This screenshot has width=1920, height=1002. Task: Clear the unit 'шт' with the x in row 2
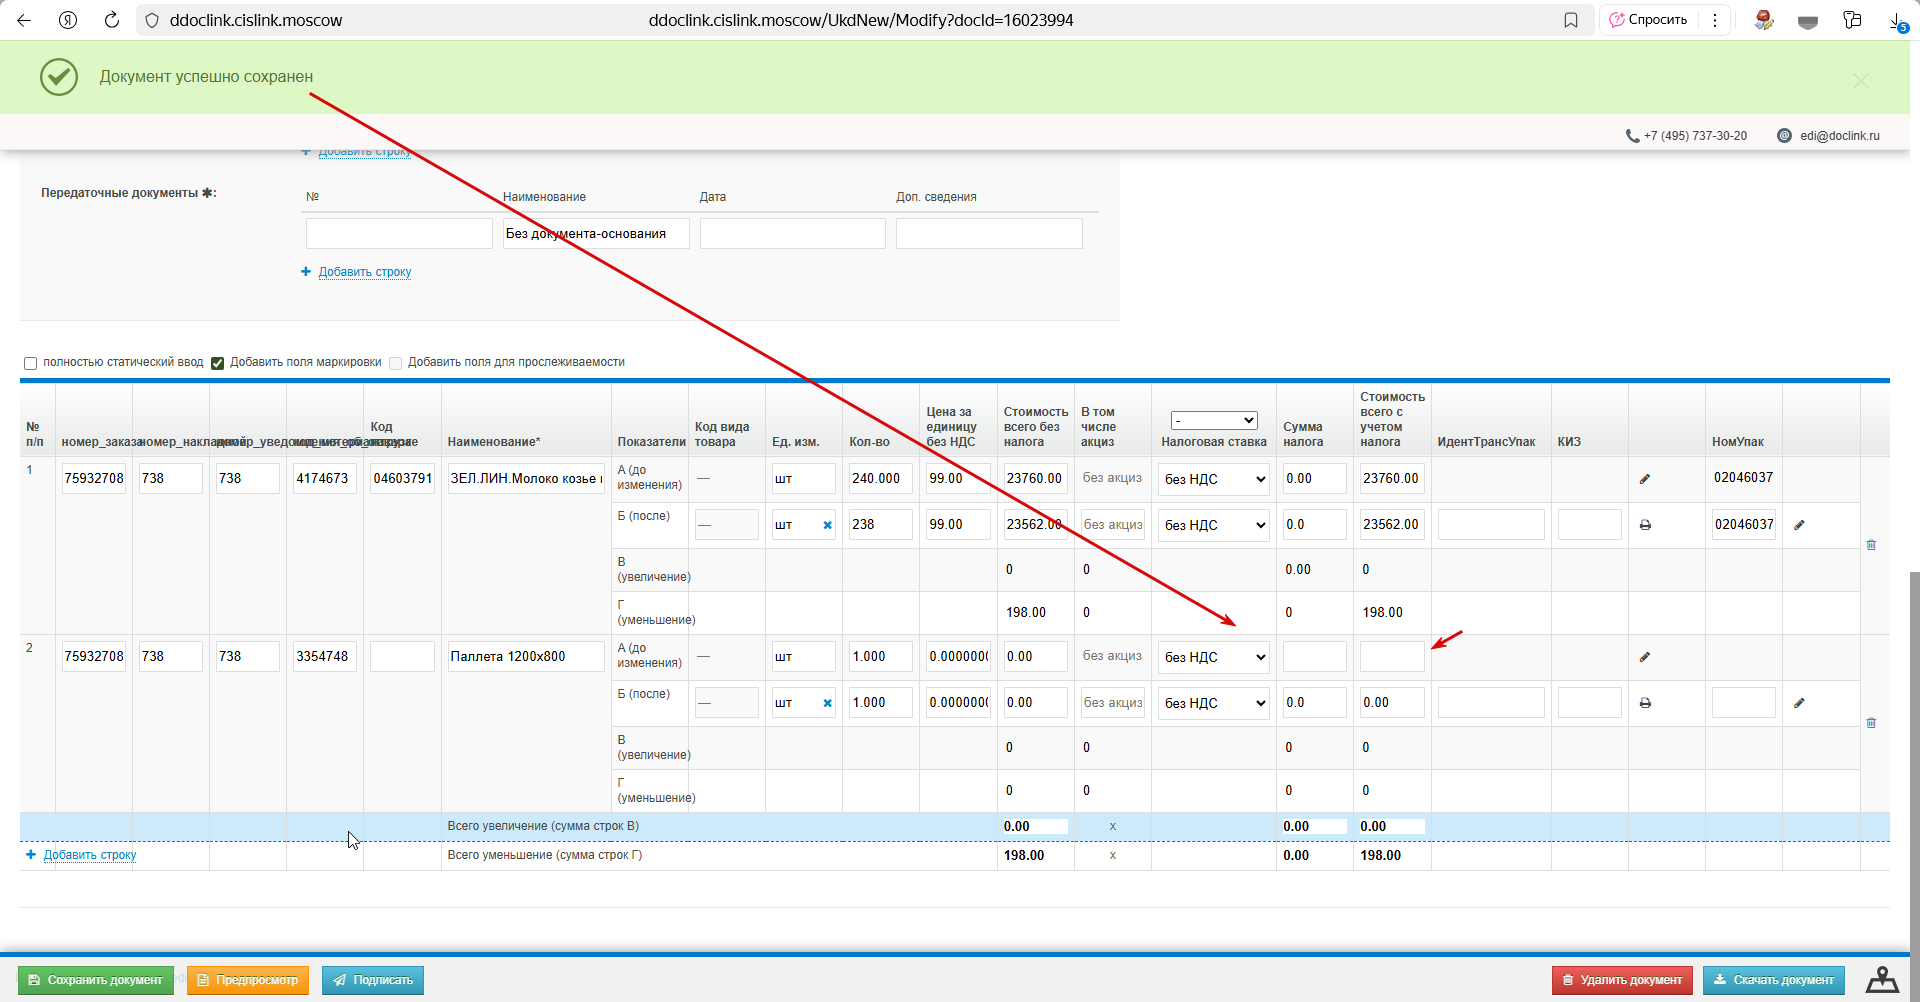pos(827,703)
